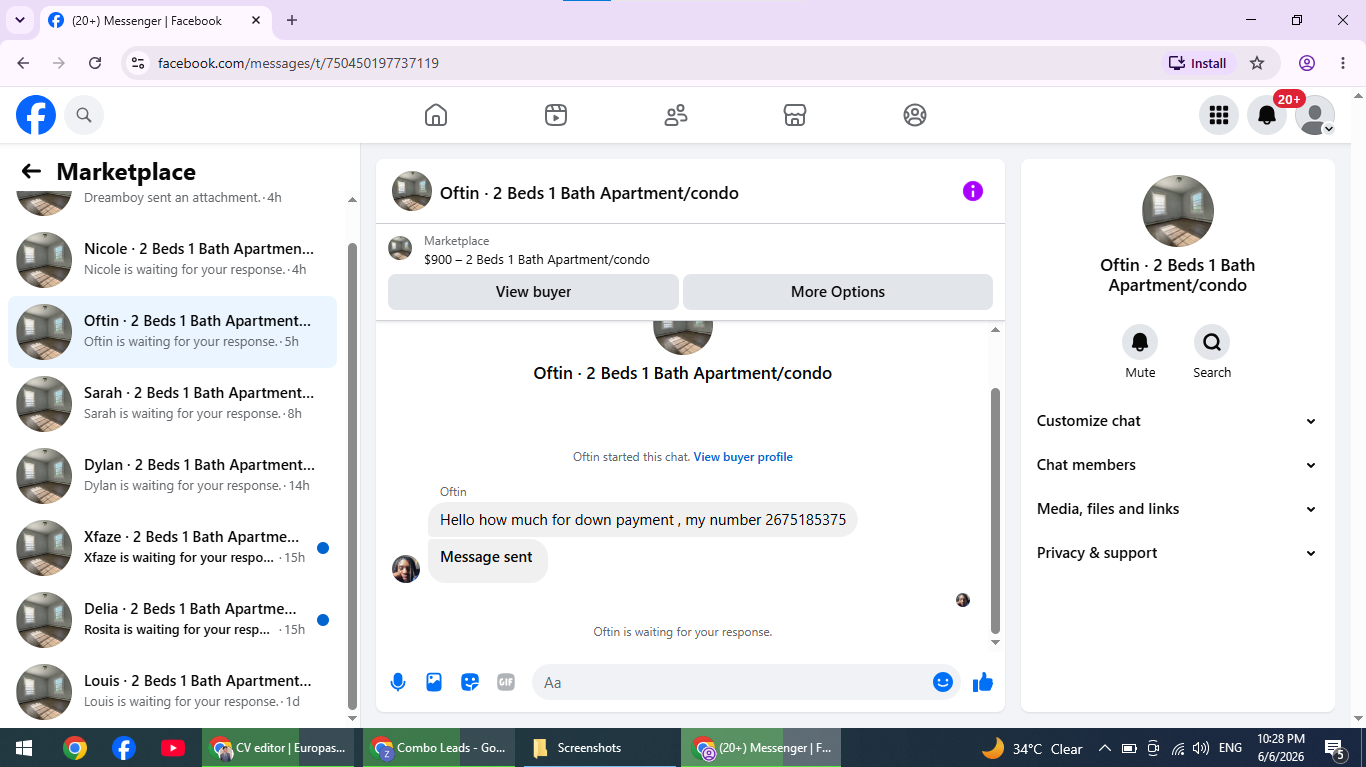1366x767 pixels.
Task: Click the conversation list scrollbar
Action: [352, 475]
